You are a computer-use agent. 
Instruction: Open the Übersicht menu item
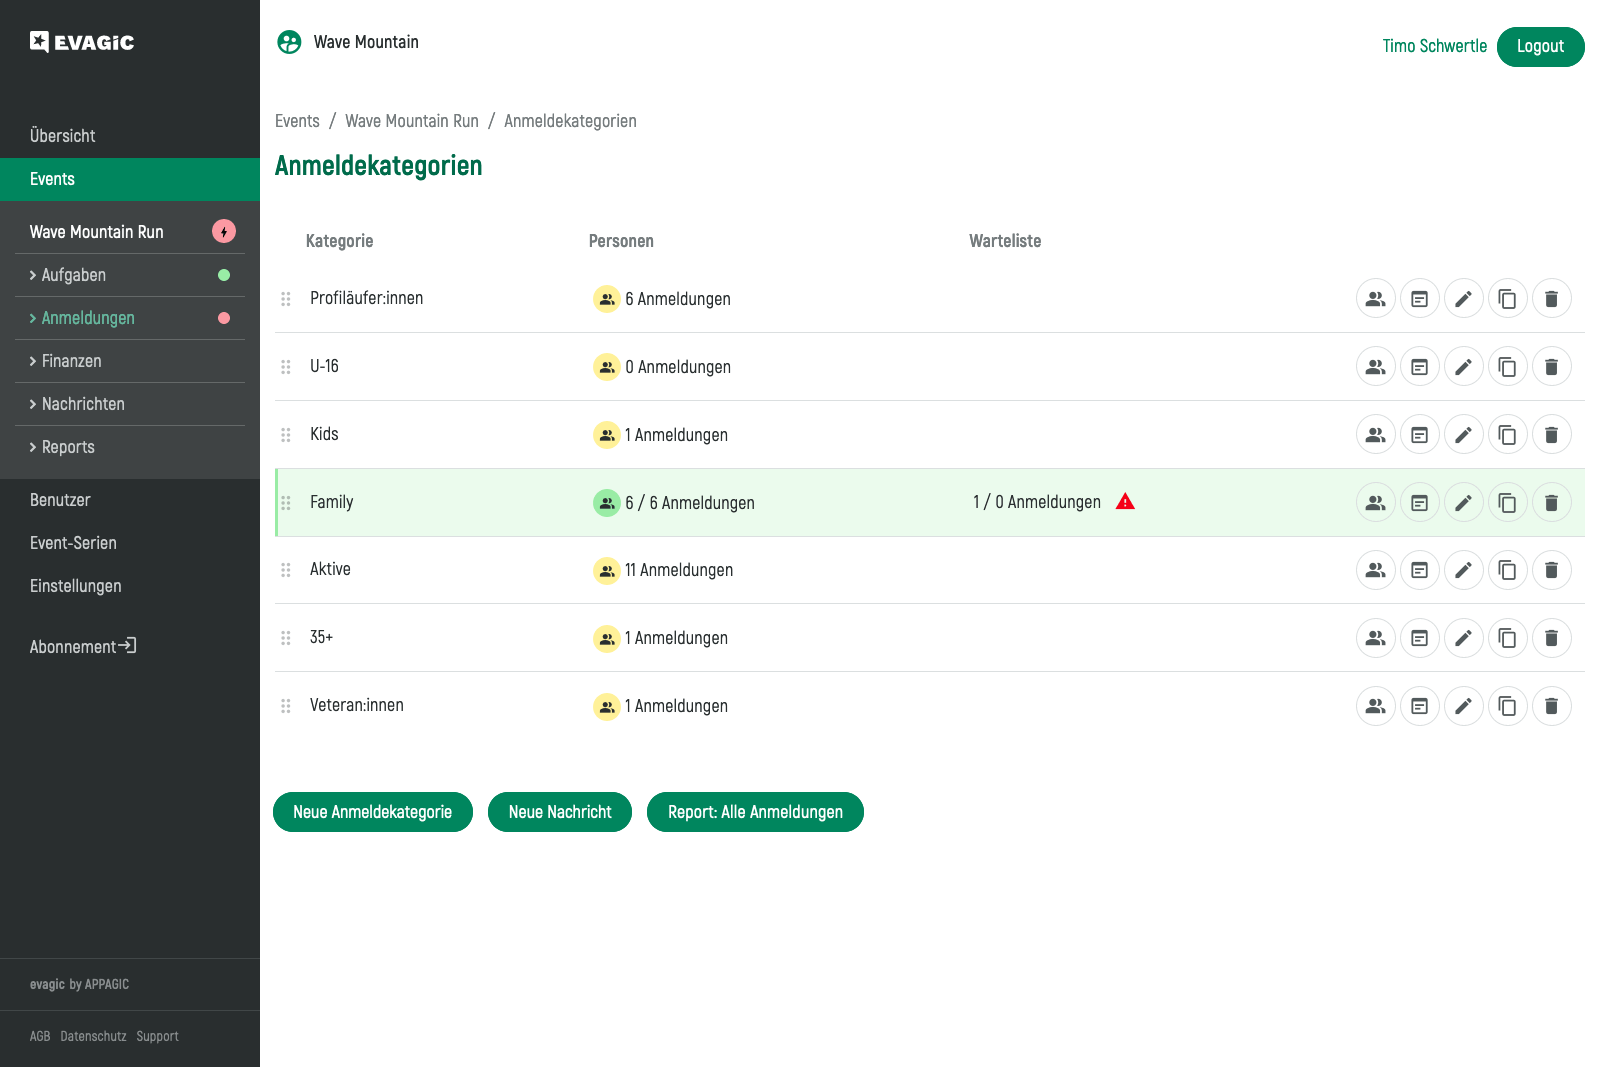tap(62, 136)
